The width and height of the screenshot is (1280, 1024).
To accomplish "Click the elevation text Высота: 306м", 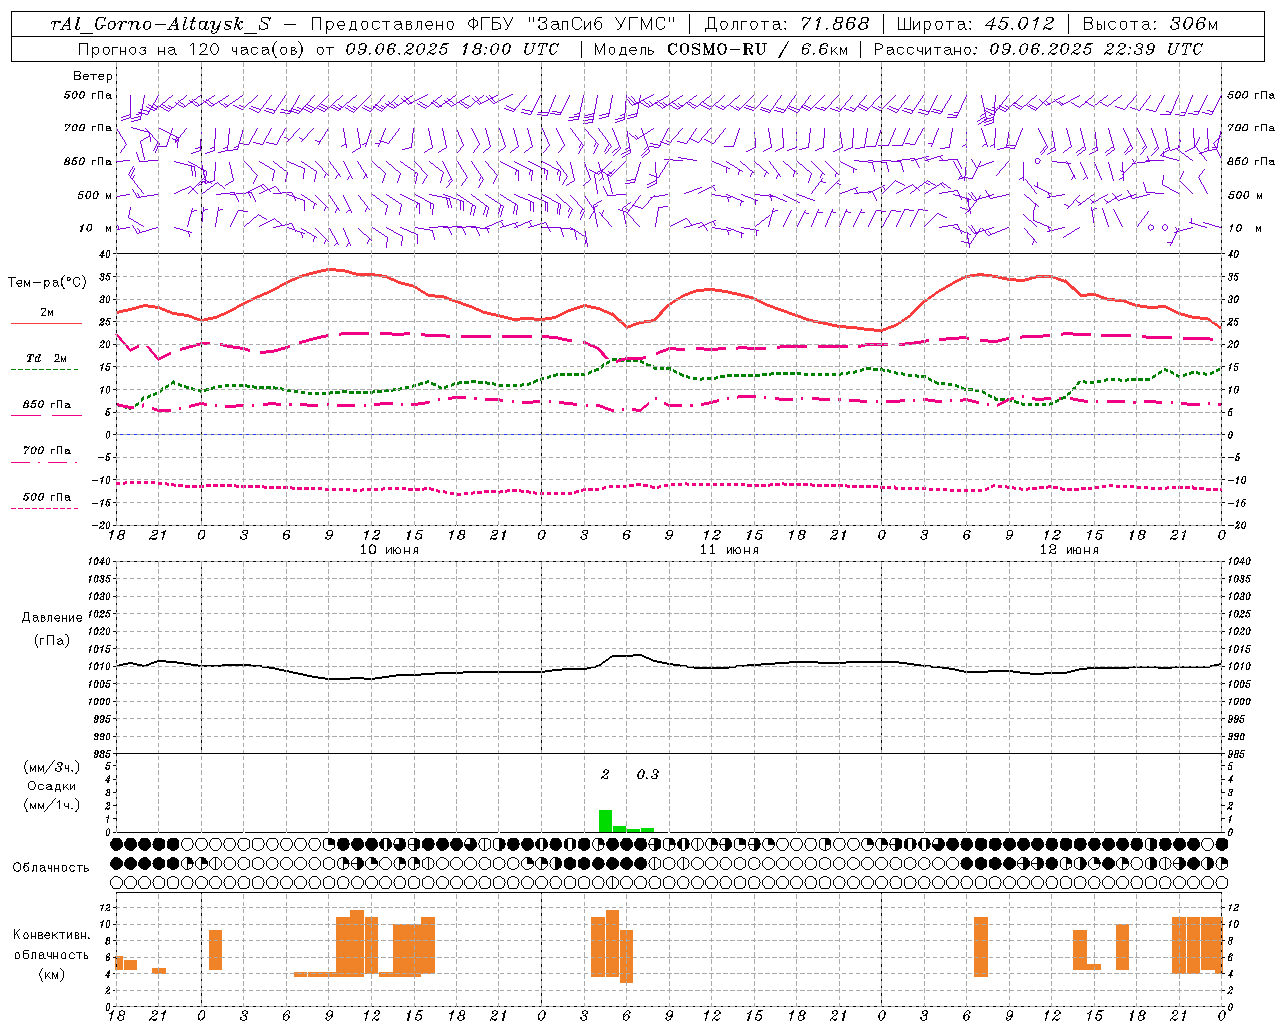I will point(1150,24).
